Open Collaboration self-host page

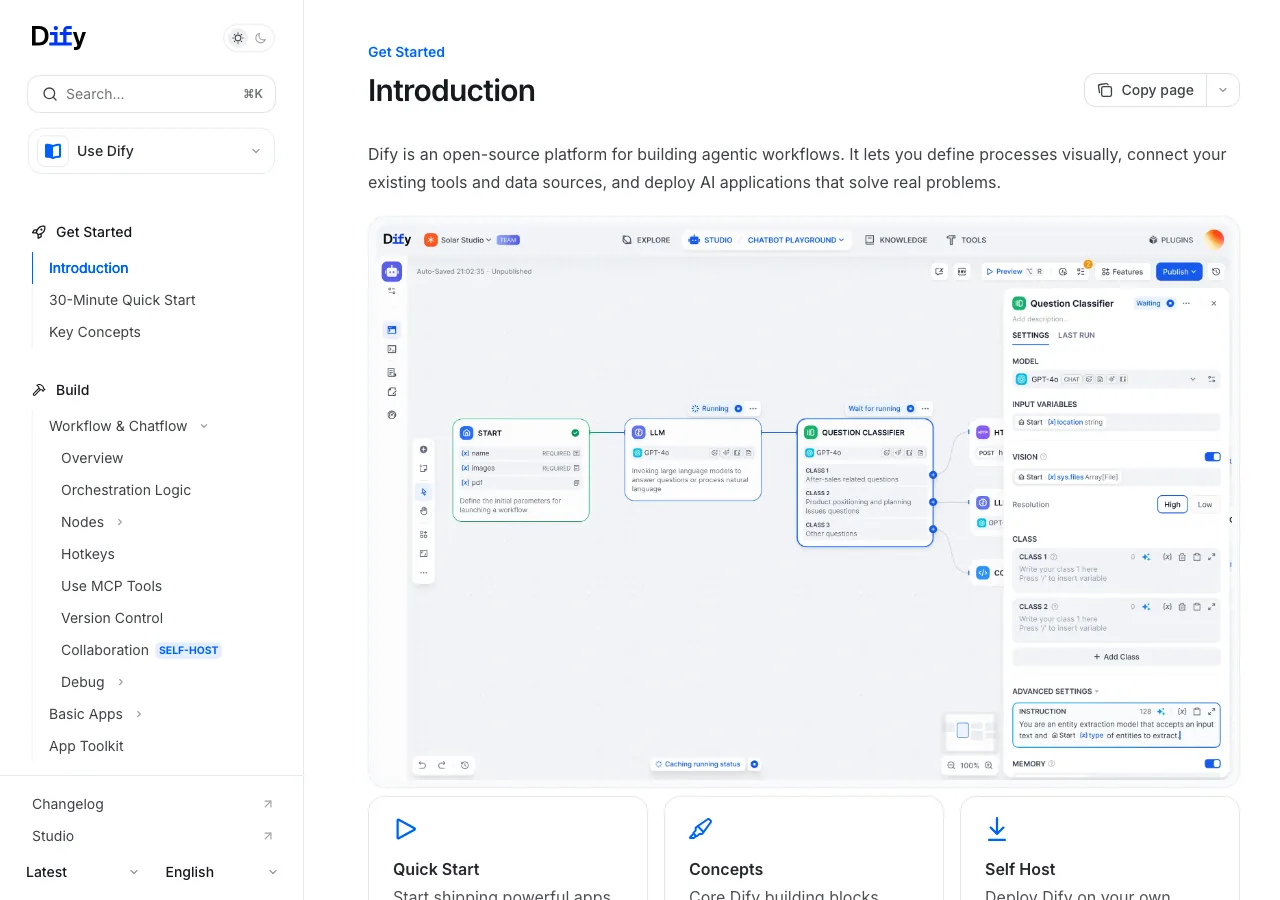pyautogui.click(x=140, y=650)
